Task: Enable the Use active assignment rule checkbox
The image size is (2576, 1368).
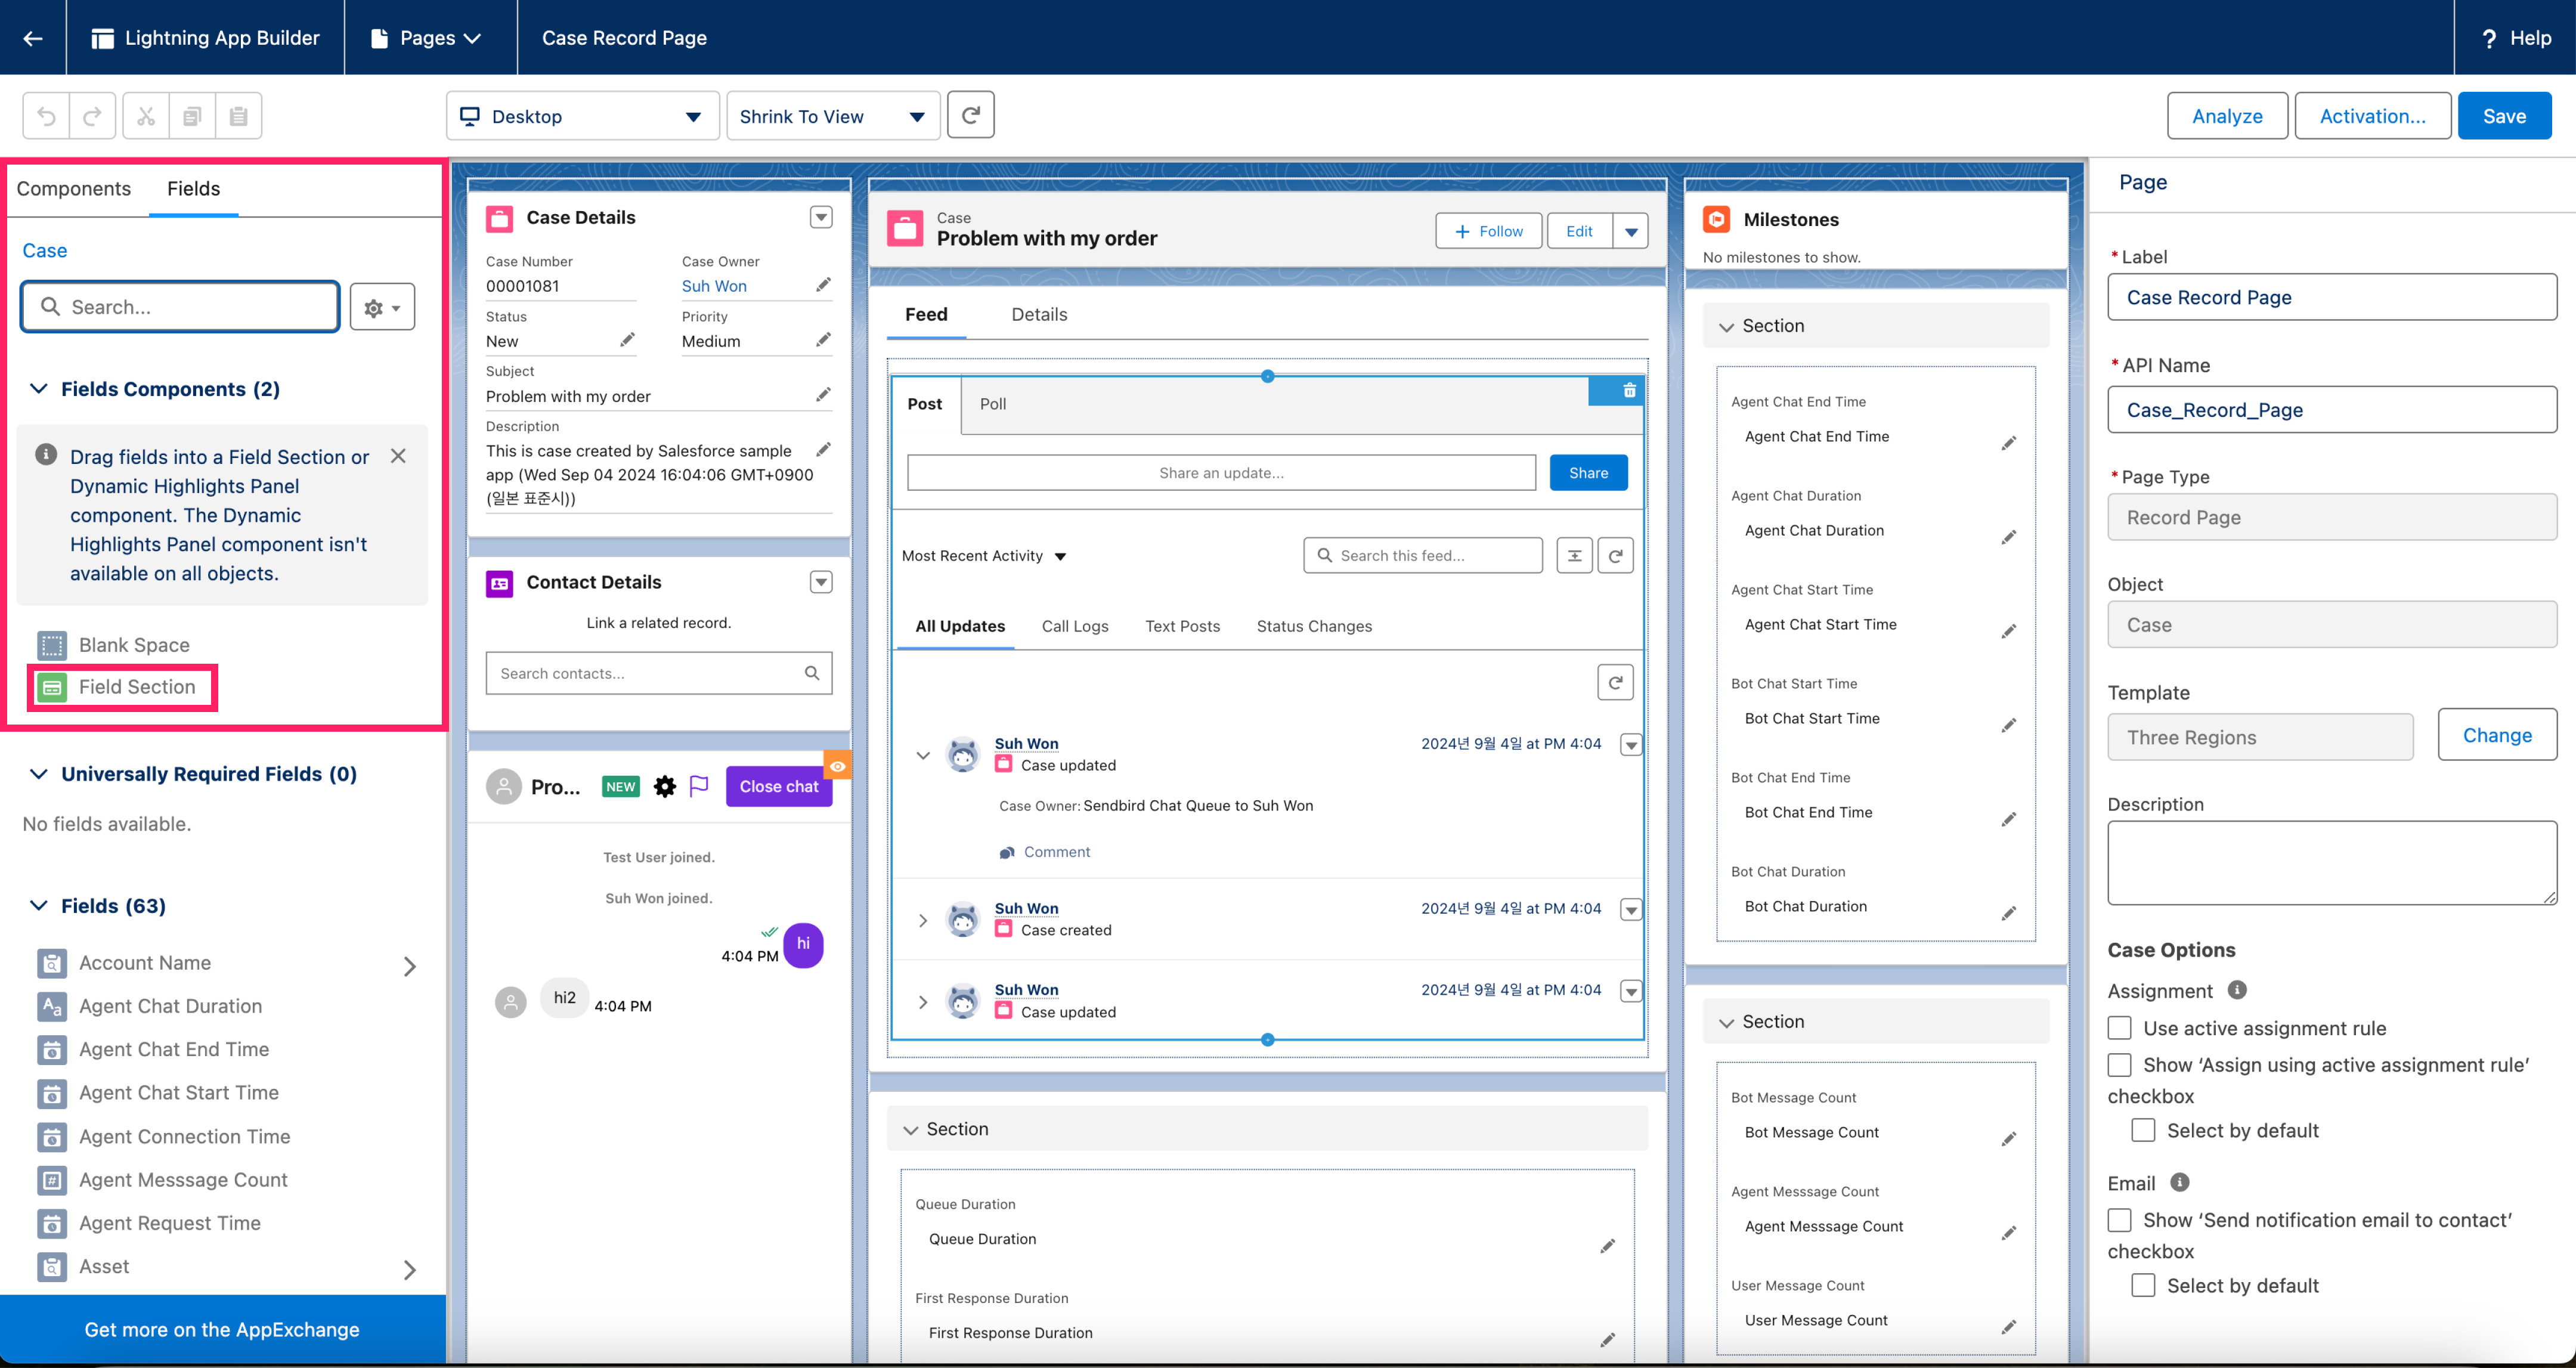Action: tap(2119, 1028)
